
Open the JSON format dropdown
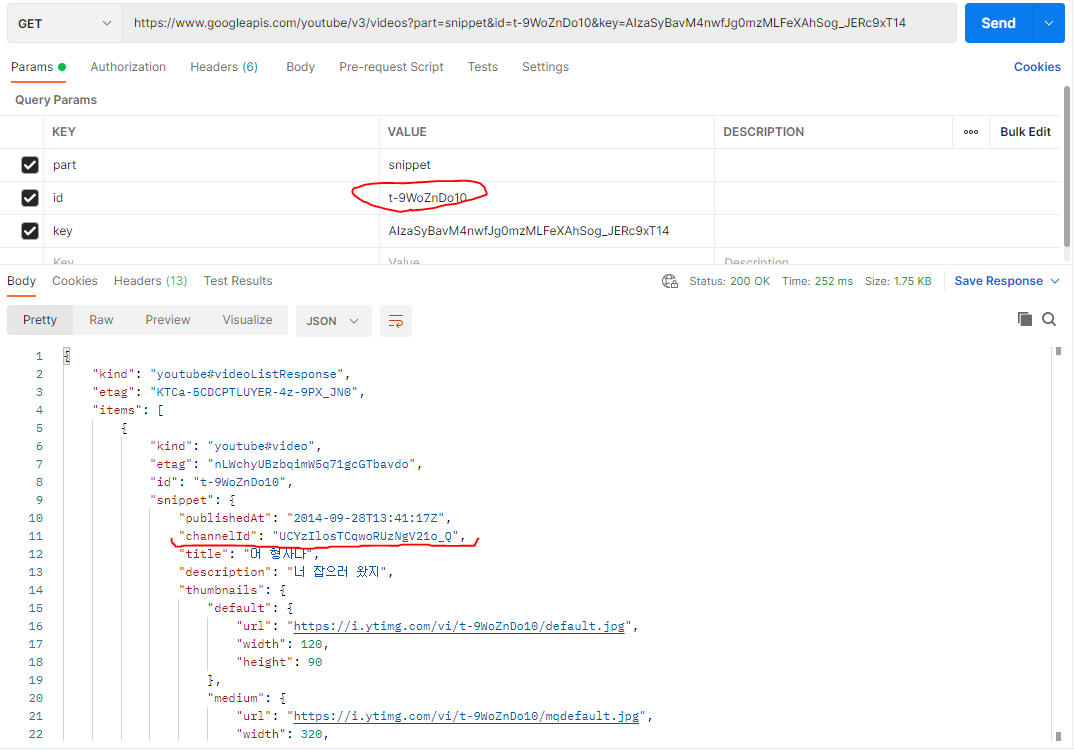tap(333, 321)
